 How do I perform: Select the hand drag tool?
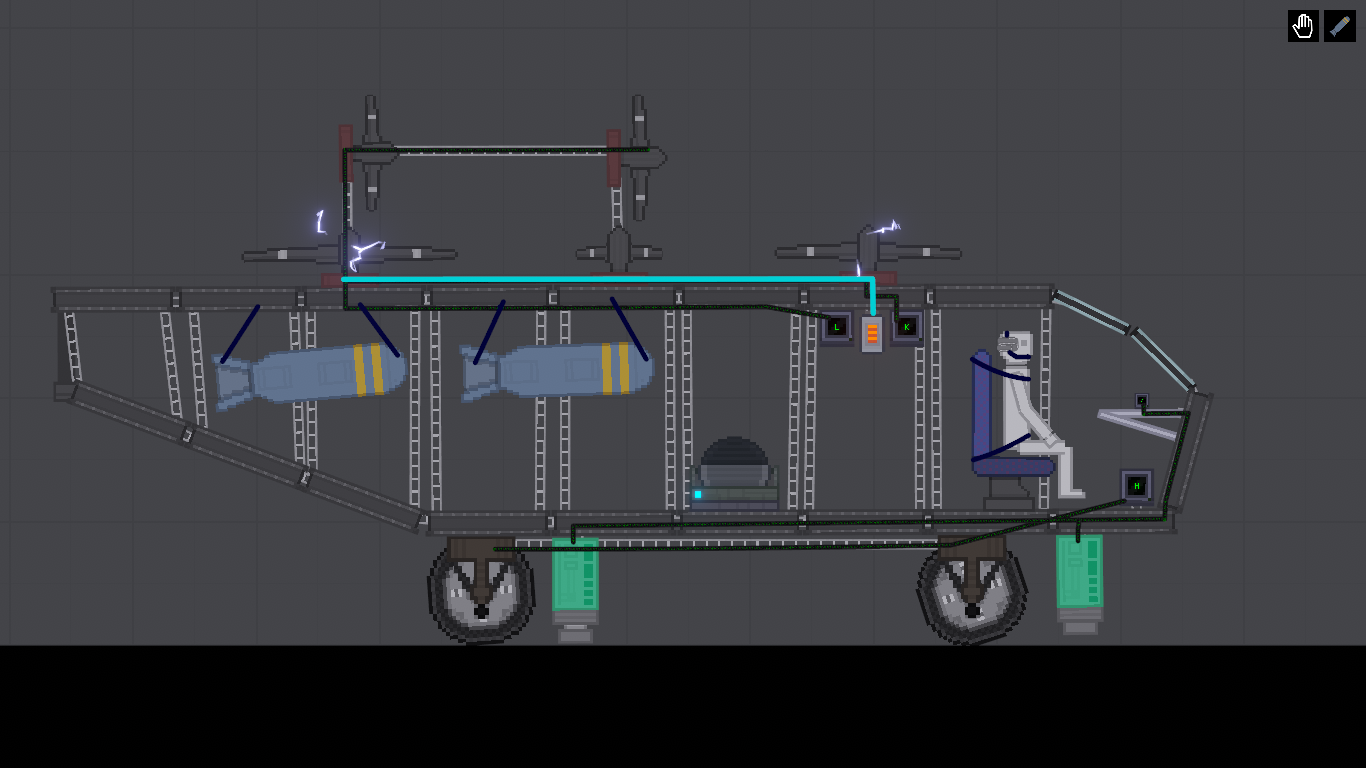point(1303,26)
